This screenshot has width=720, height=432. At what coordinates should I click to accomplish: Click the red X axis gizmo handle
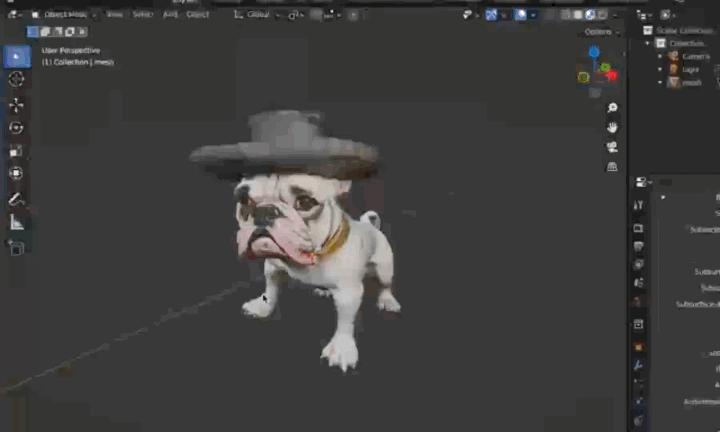[613, 76]
